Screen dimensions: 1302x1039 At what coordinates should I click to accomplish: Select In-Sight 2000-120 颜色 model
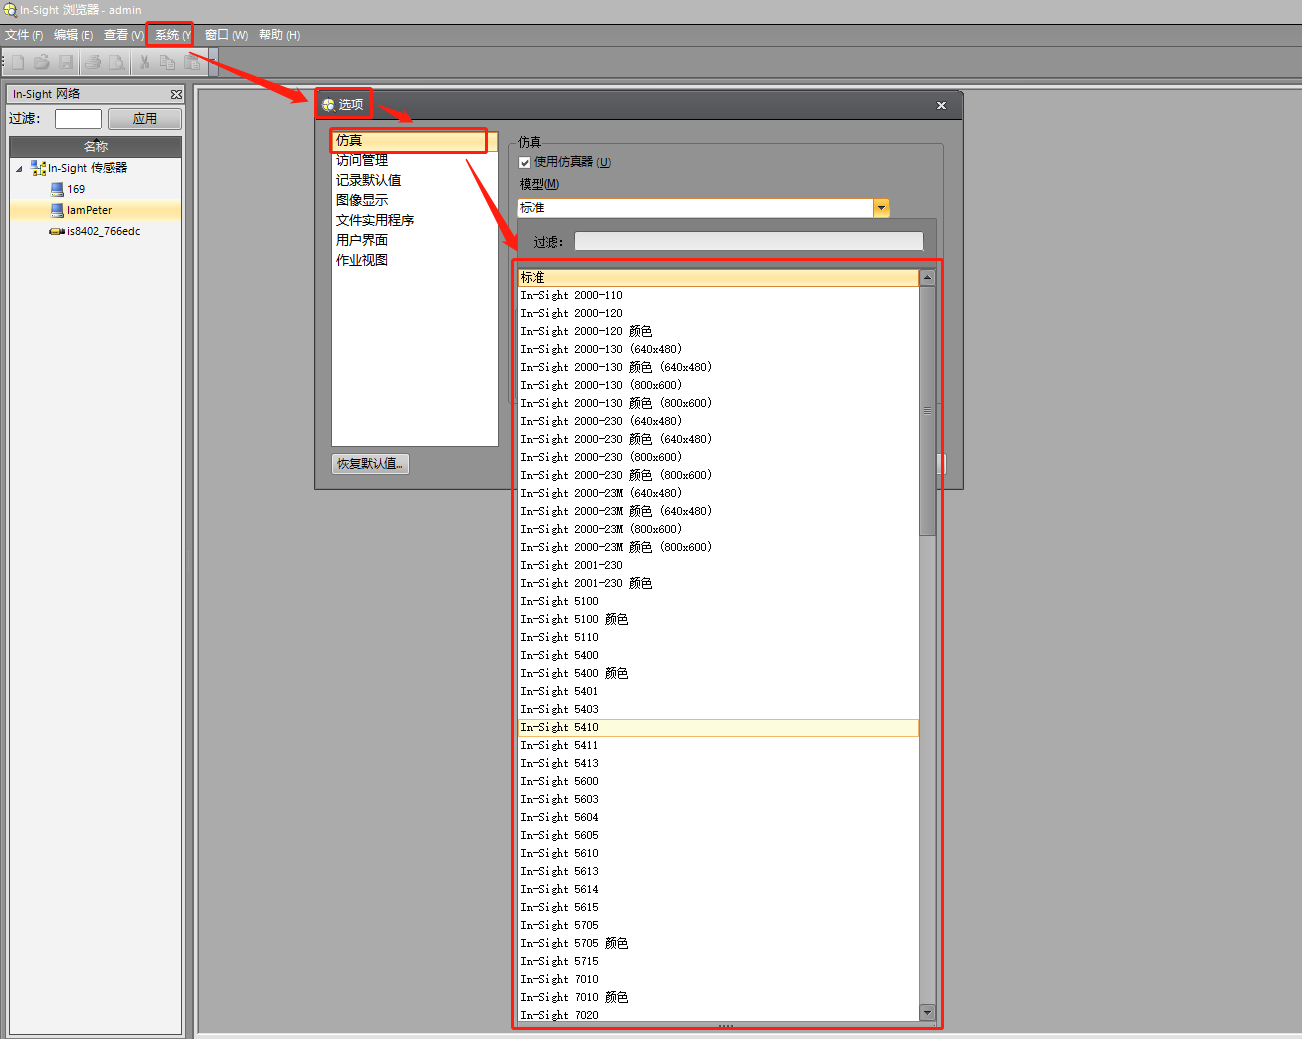coord(718,332)
